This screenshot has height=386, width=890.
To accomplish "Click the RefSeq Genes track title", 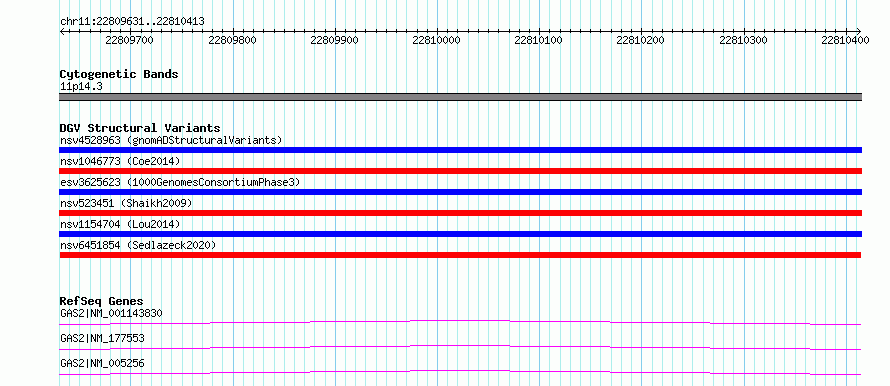I will [102, 301].
